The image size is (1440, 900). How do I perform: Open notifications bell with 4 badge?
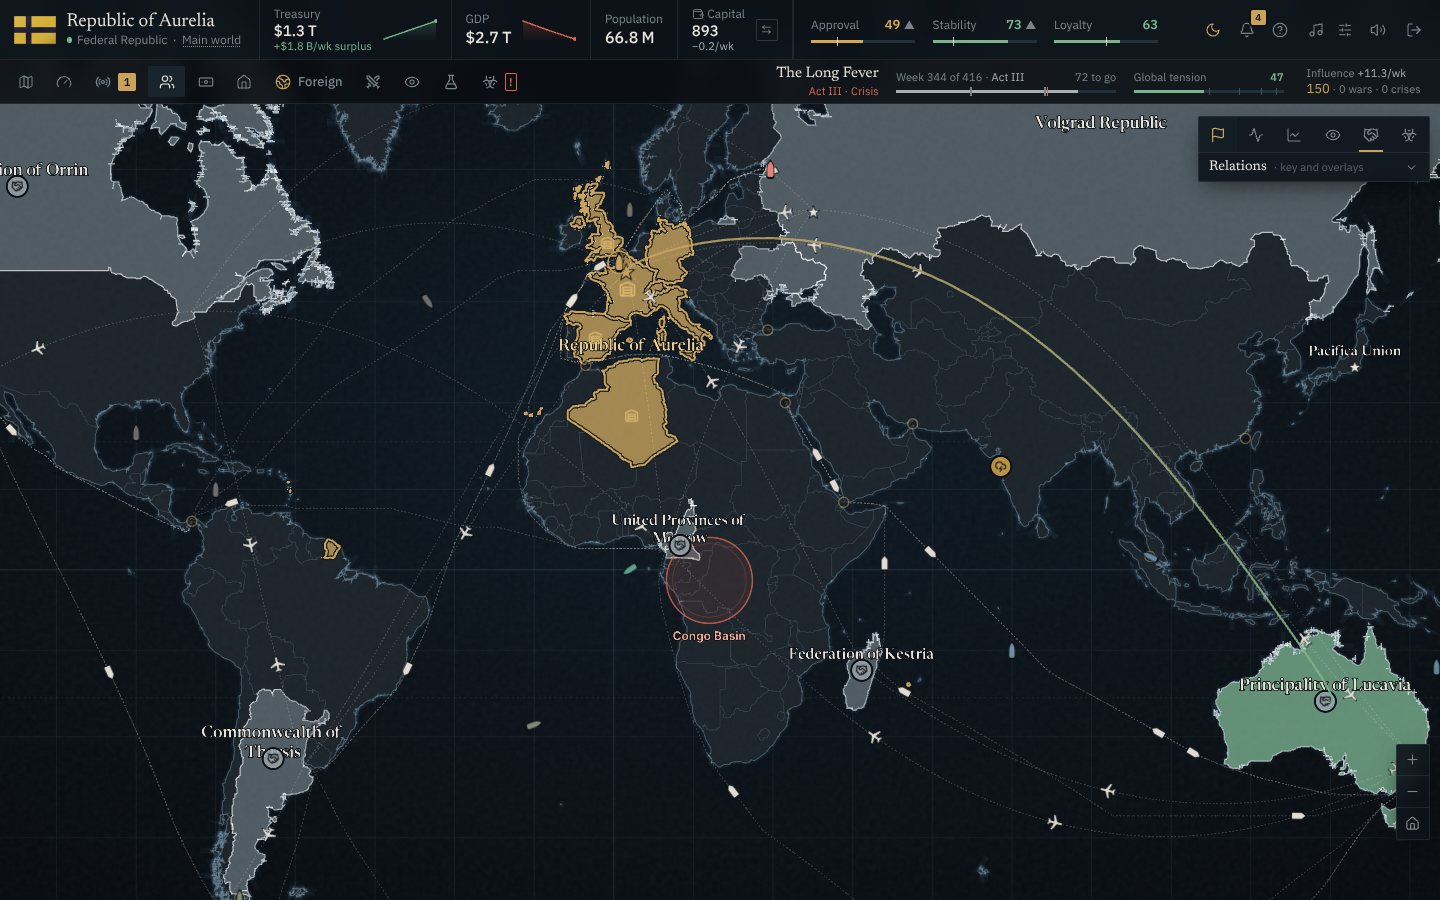[1247, 30]
